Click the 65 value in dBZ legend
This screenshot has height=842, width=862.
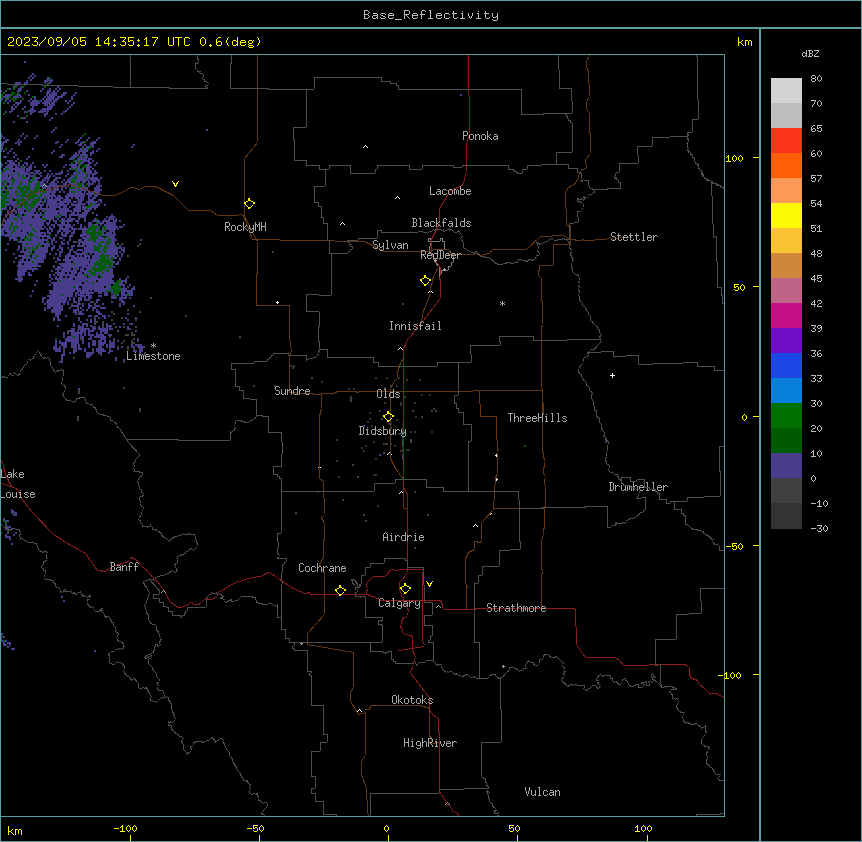point(816,129)
